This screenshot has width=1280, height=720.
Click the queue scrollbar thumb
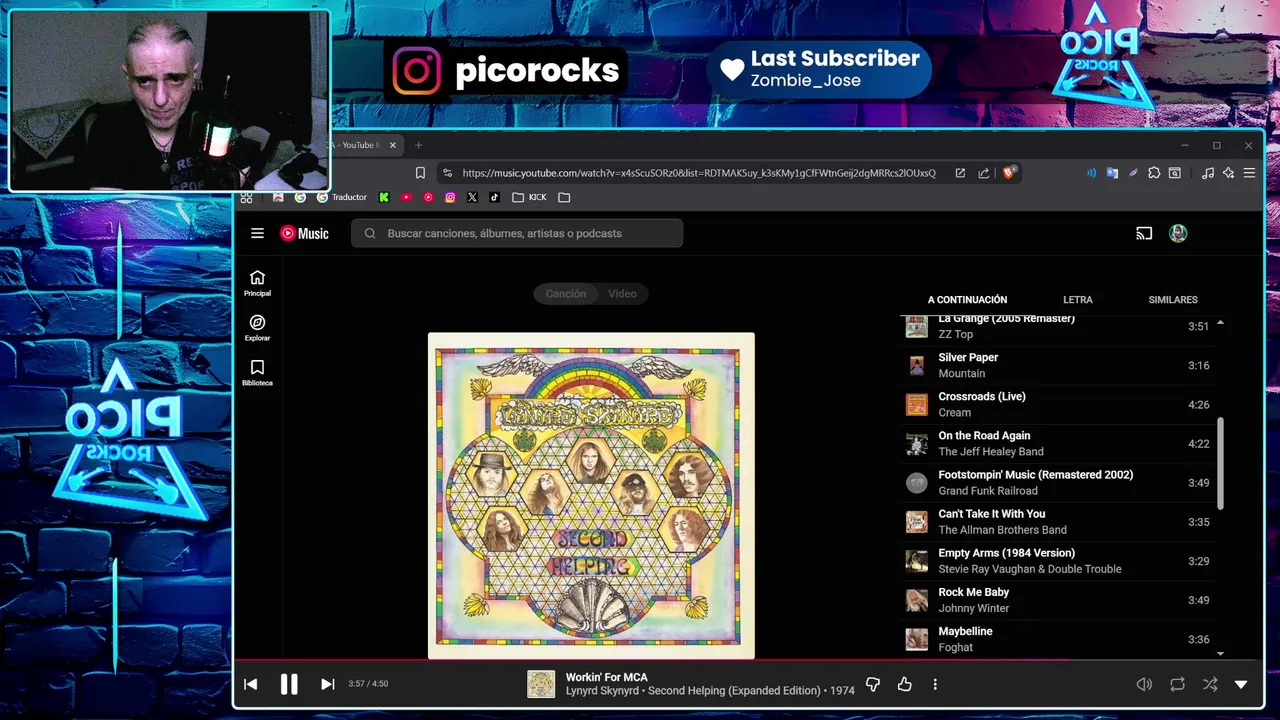[1220, 463]
